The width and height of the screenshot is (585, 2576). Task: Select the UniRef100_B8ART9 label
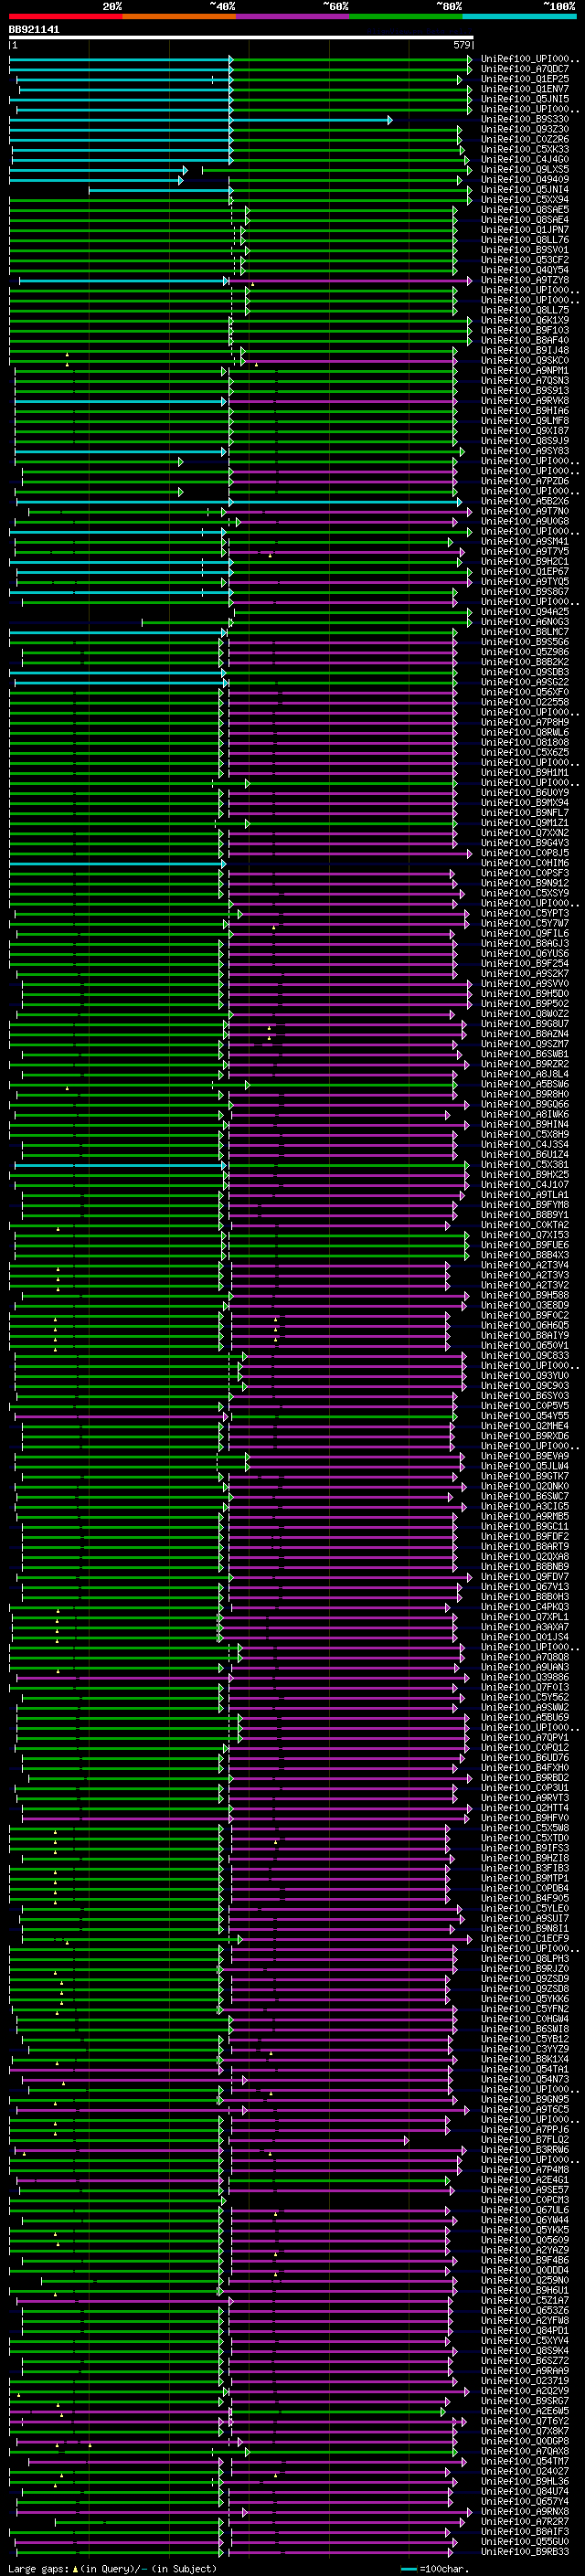coord(525,1547)
